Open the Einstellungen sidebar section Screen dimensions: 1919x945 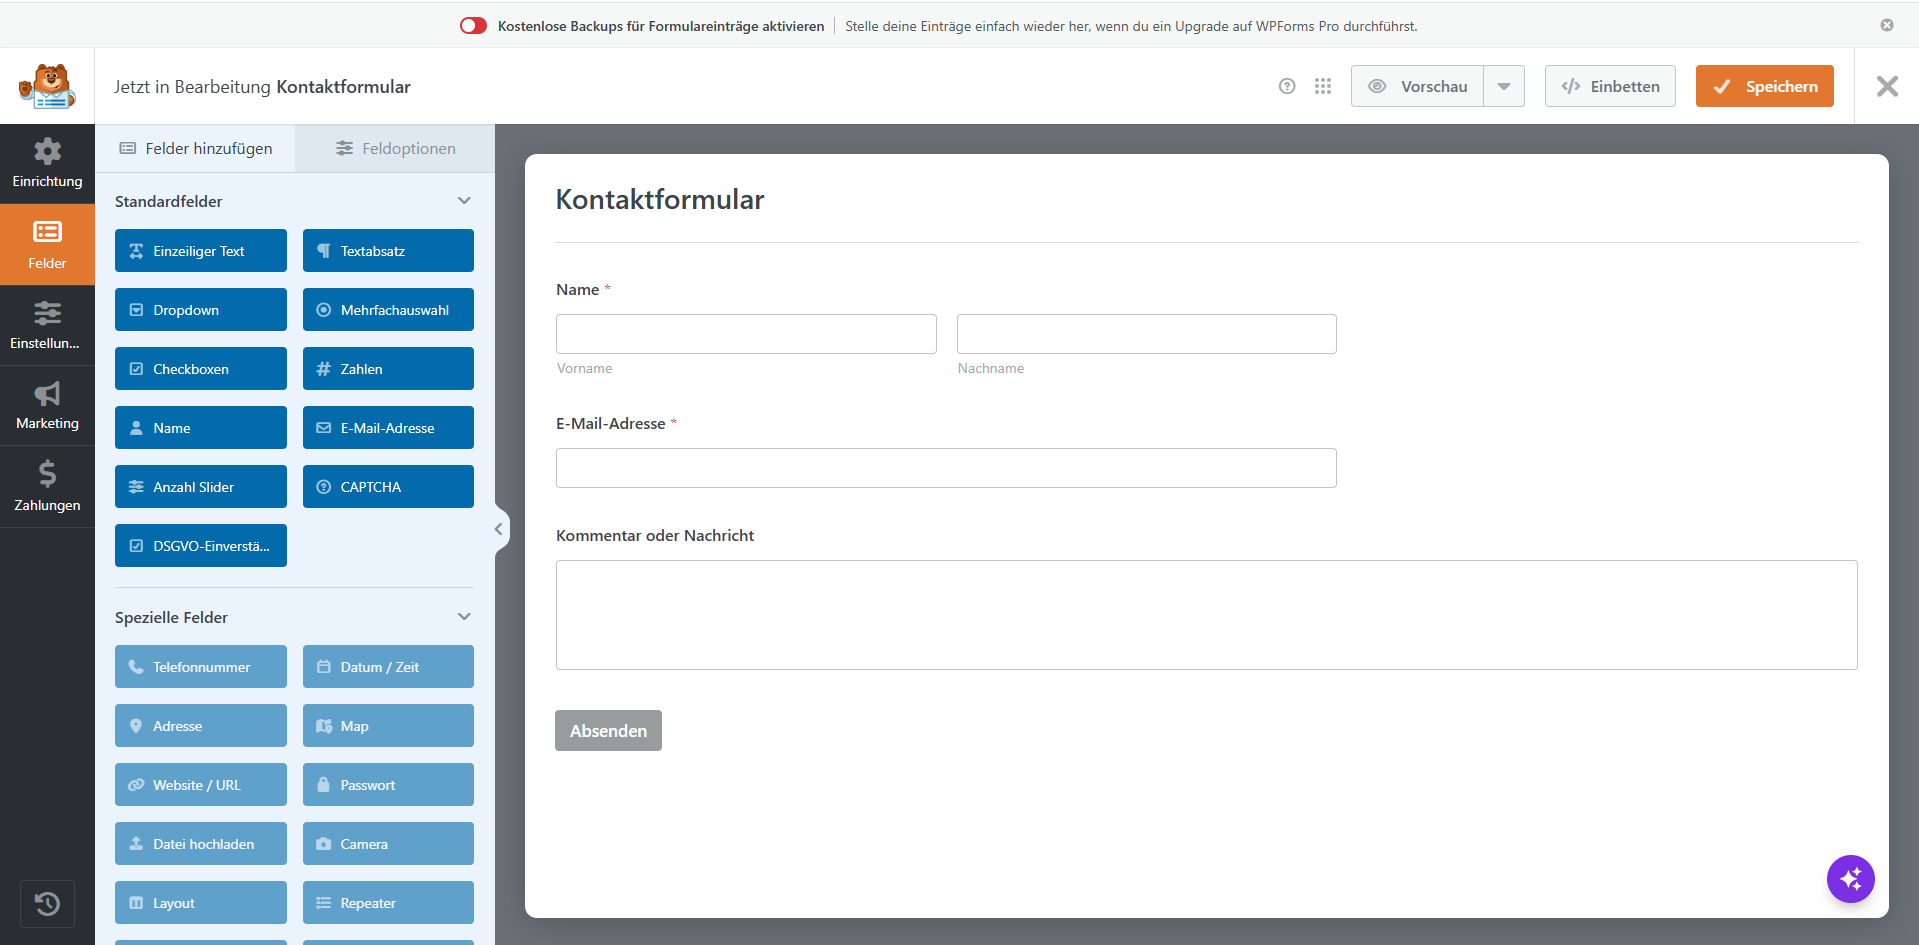(47, 326)
